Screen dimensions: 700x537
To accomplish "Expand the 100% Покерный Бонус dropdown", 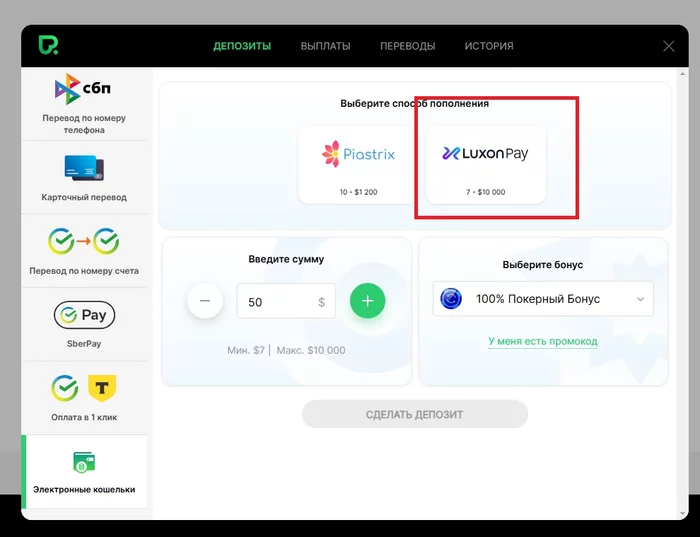I will (x=543, y=299).
